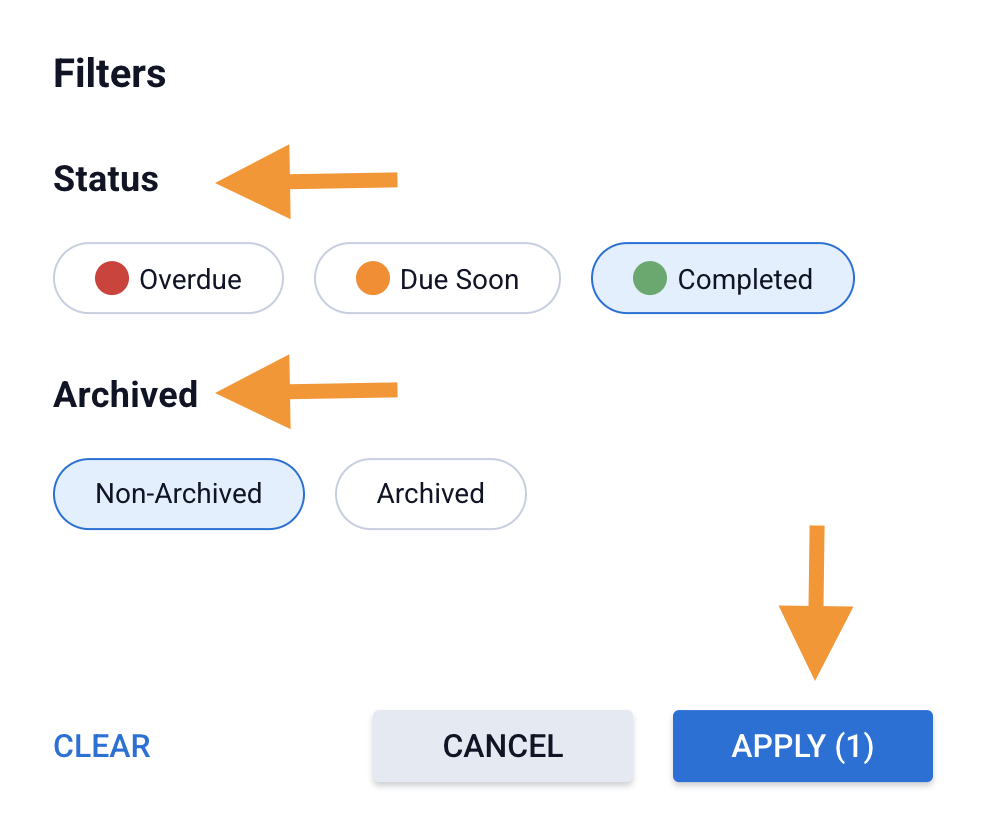Select the Archived filter chip
This screenshot has width=990, height=840.
(x=430, y=494)
